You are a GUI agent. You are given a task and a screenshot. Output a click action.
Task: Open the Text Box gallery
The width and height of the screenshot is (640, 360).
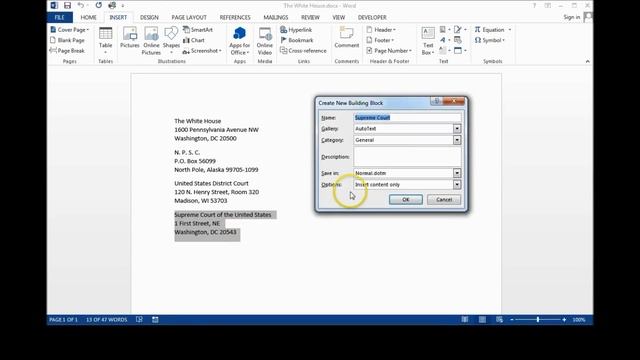tap(428, 40)
